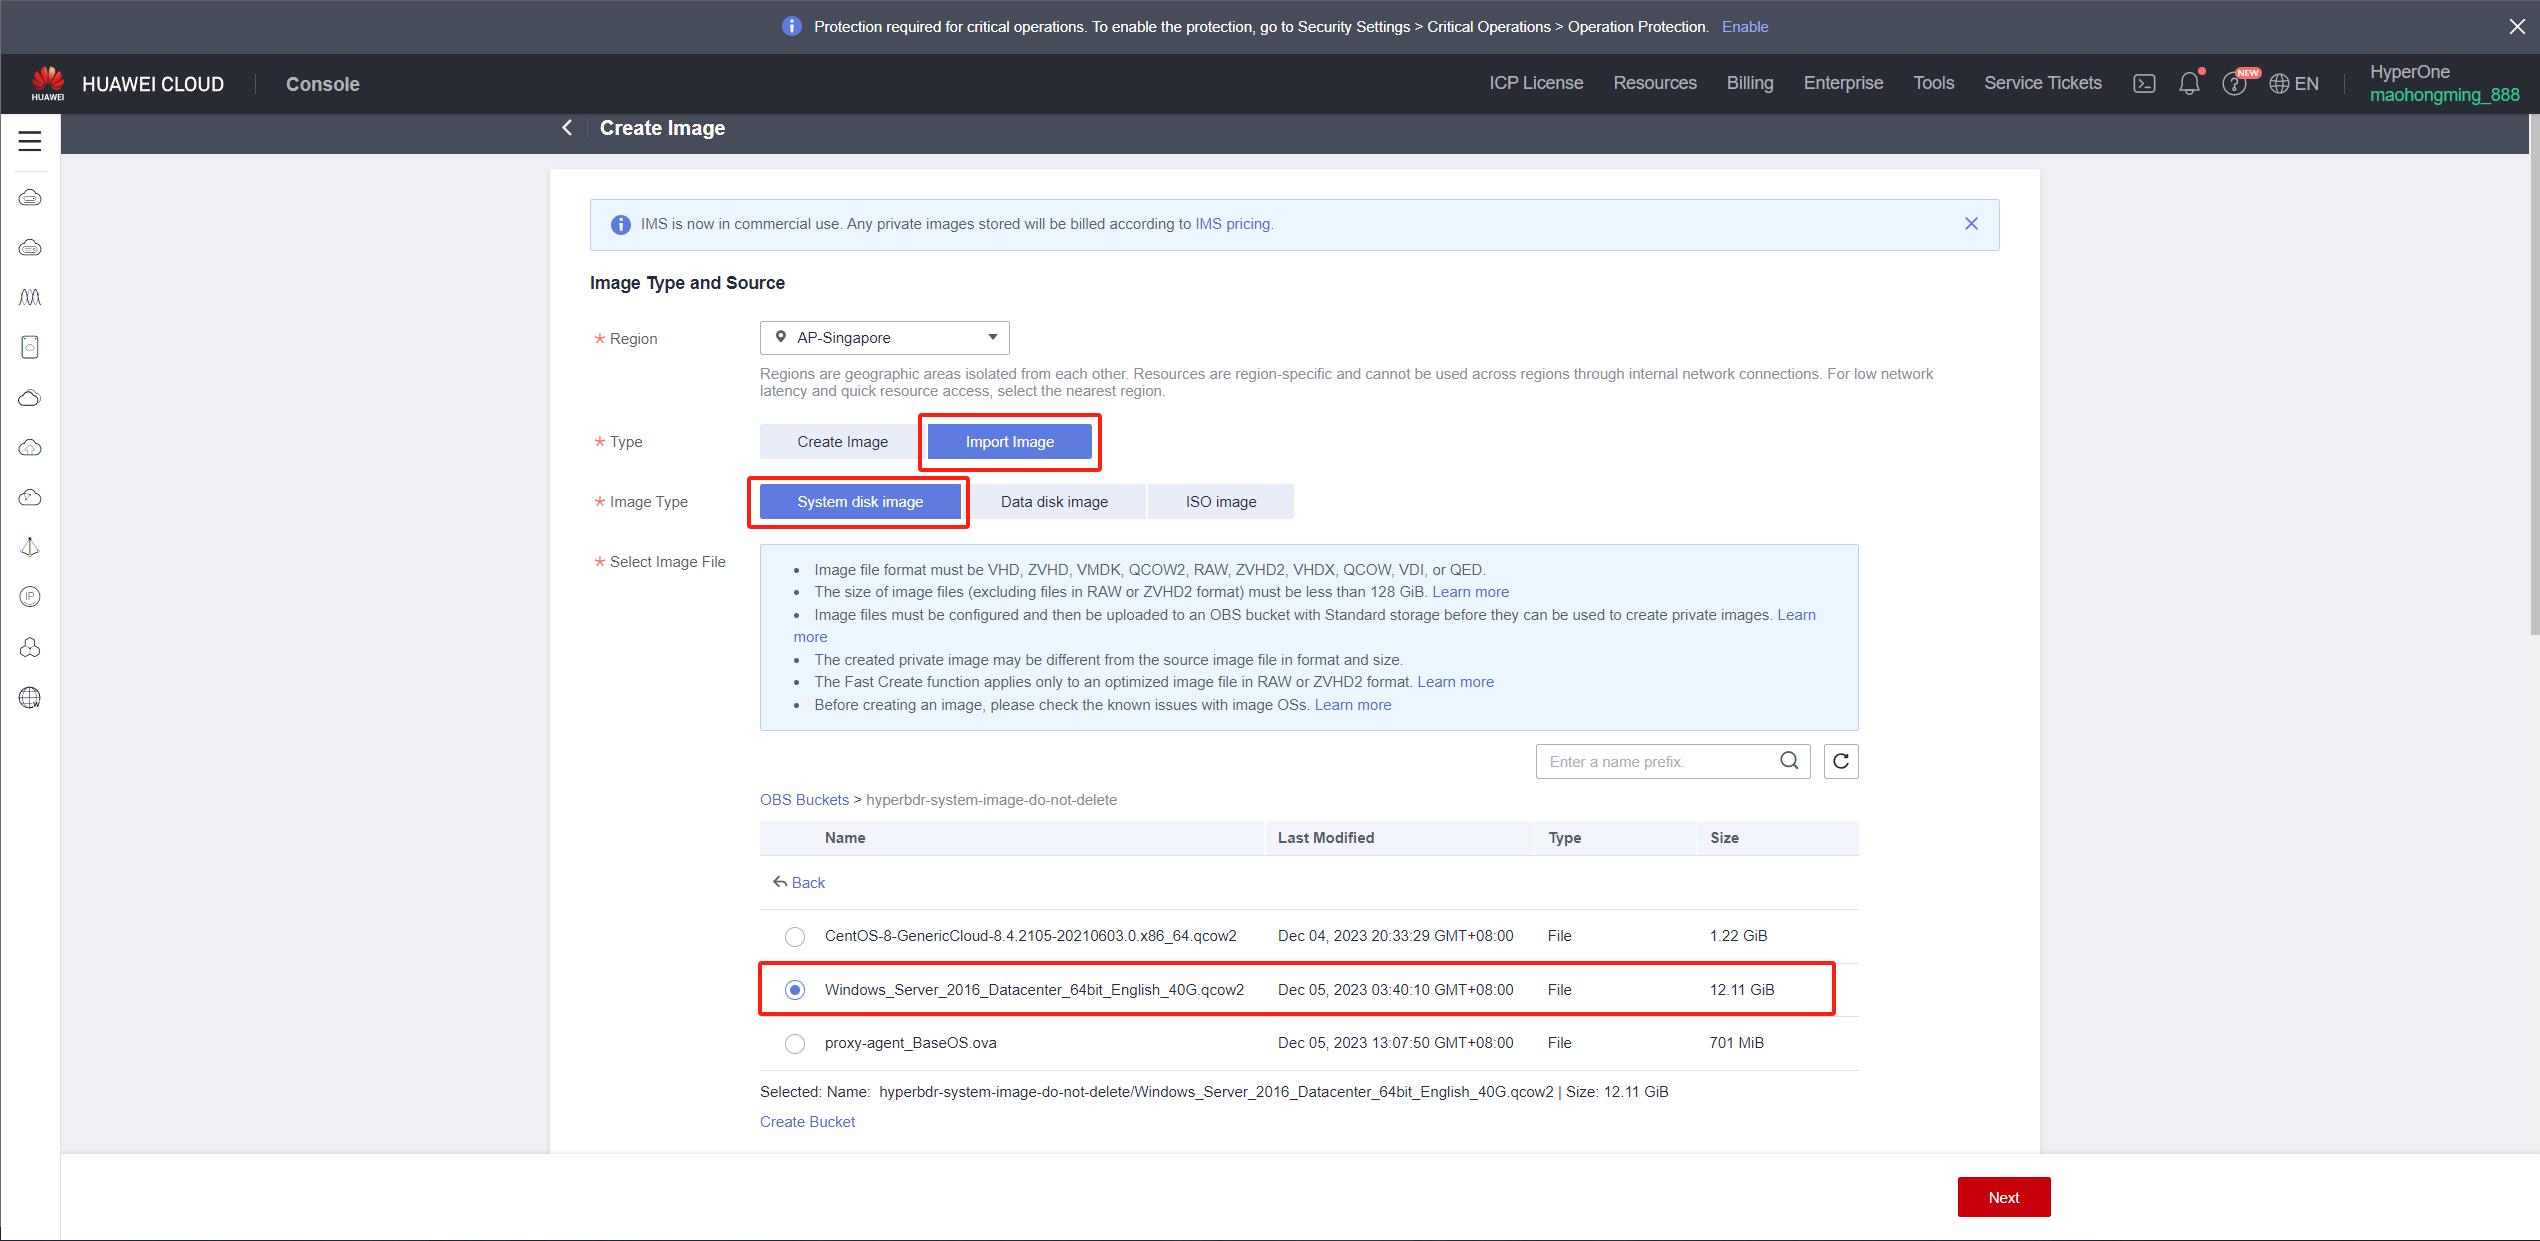Select the proxy-agent_BaseOS.ova radio button

coord(795,1043)
